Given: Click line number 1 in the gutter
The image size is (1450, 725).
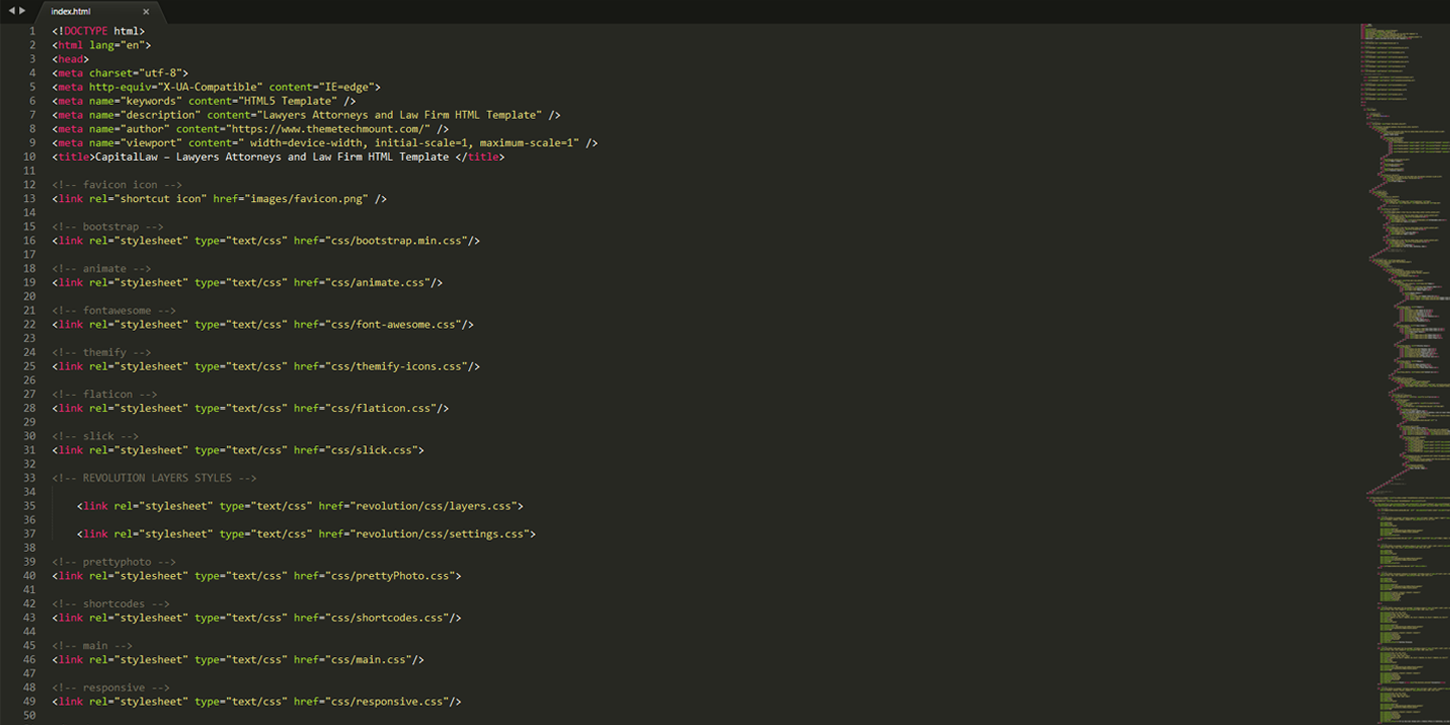Looking at the screenshot, I should click(32, 31).
